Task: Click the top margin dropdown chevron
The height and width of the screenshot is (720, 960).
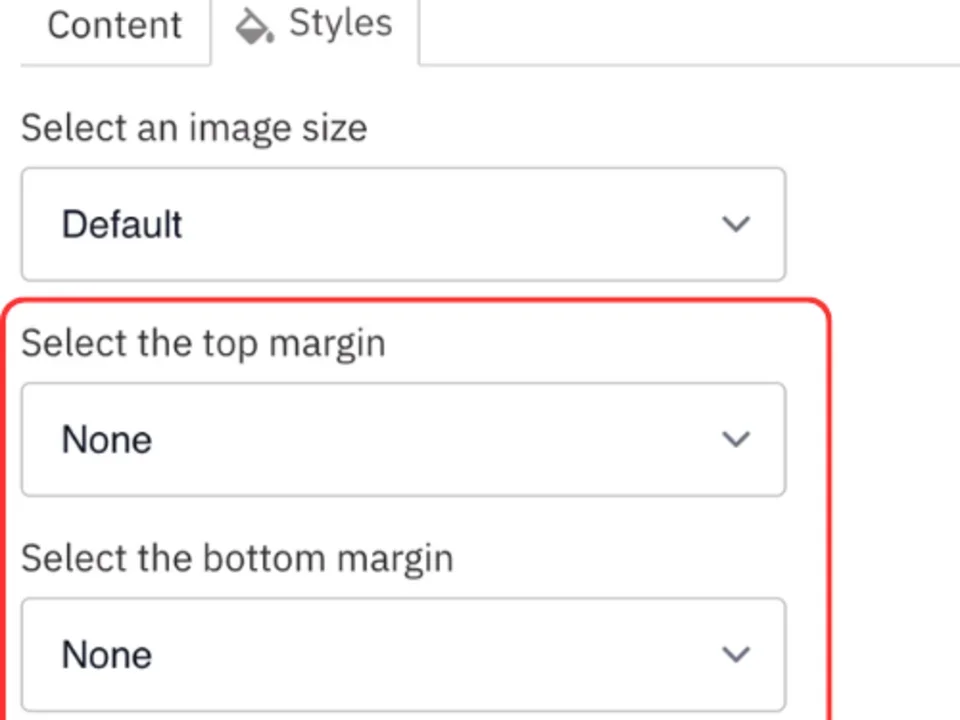Action: point(736,439)
